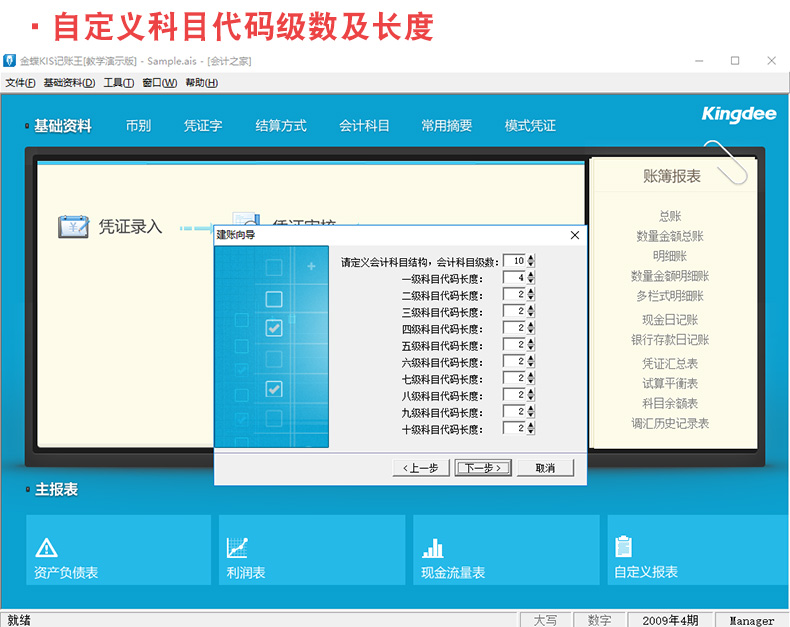Open the 总账 ledger link
The width and height of the screenshot is (790, 627).
669,216
